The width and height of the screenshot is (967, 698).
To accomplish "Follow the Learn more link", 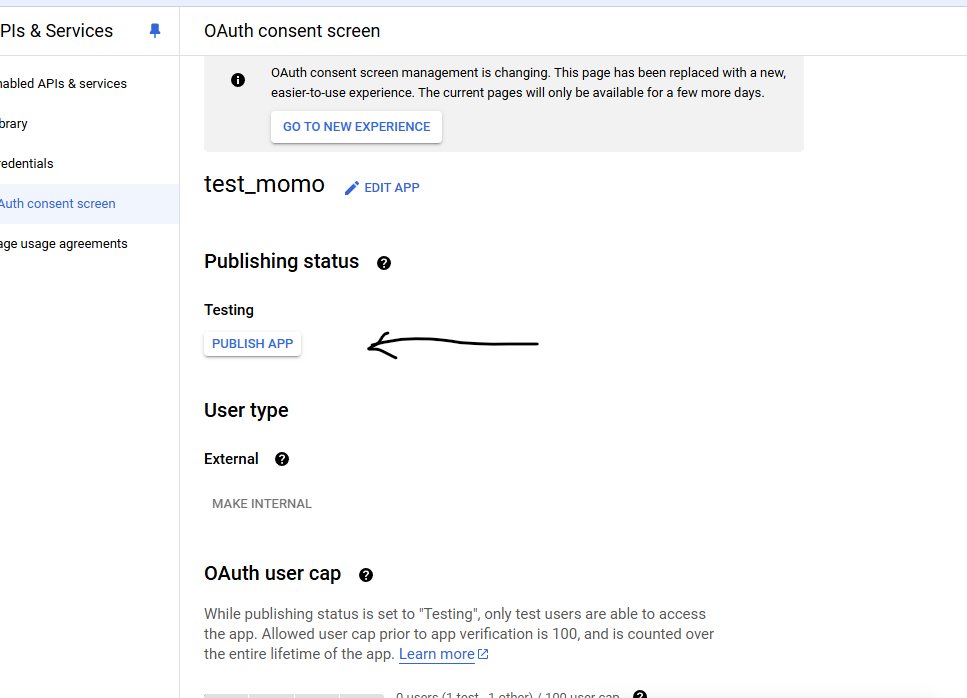I will tap(437, 654).
